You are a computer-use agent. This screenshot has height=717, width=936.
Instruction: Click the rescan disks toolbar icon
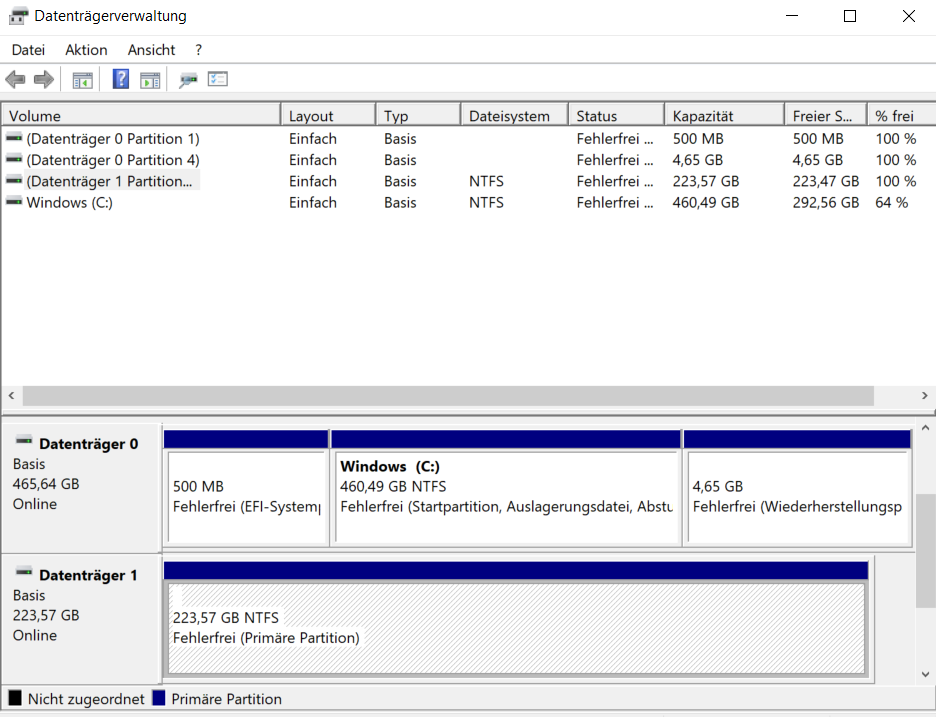tap(188, 80)
